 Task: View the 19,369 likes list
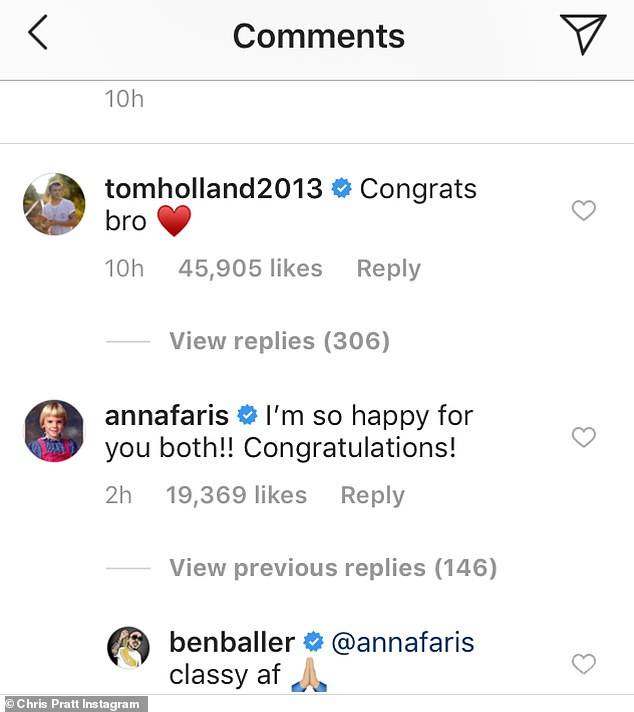coord(235,496)
